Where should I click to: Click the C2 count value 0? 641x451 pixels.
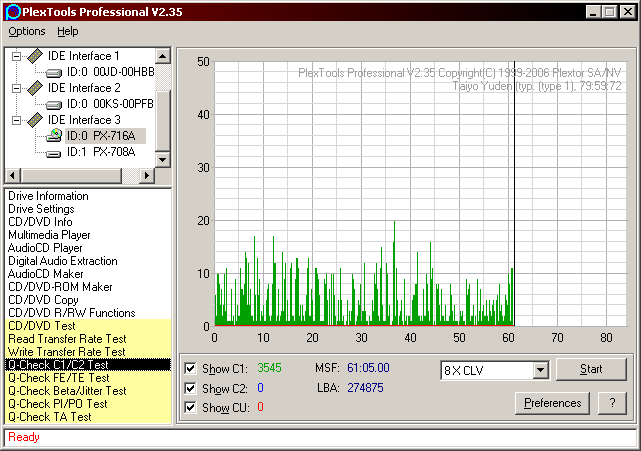[260, 388]
